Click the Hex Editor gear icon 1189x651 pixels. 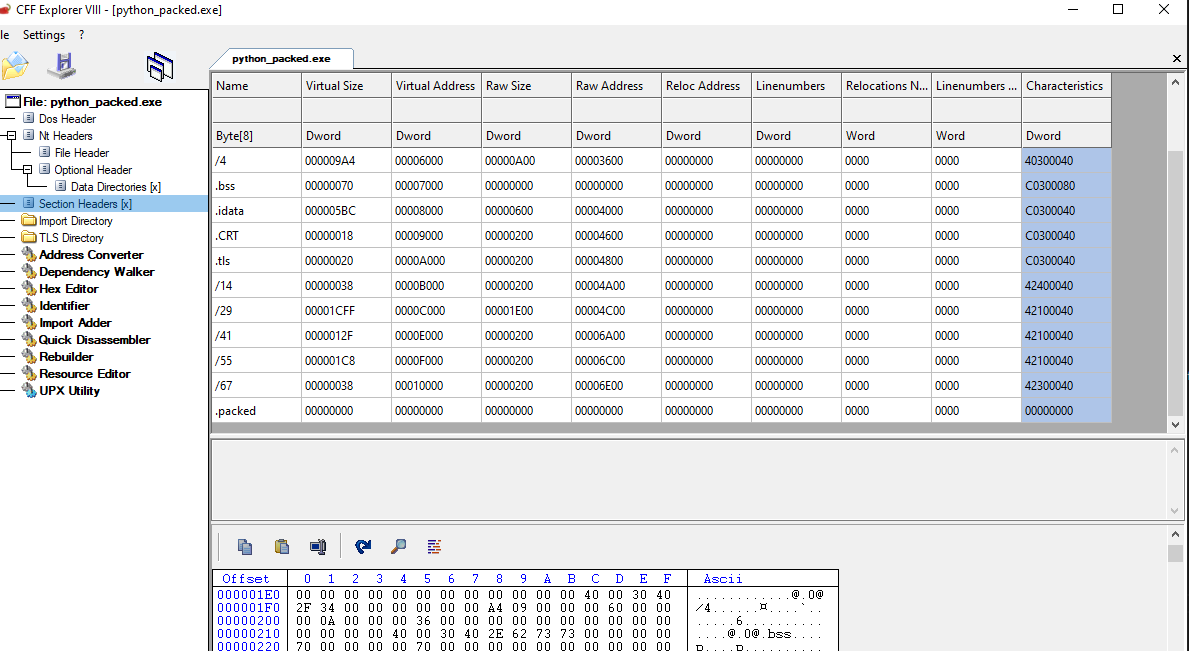29,289
